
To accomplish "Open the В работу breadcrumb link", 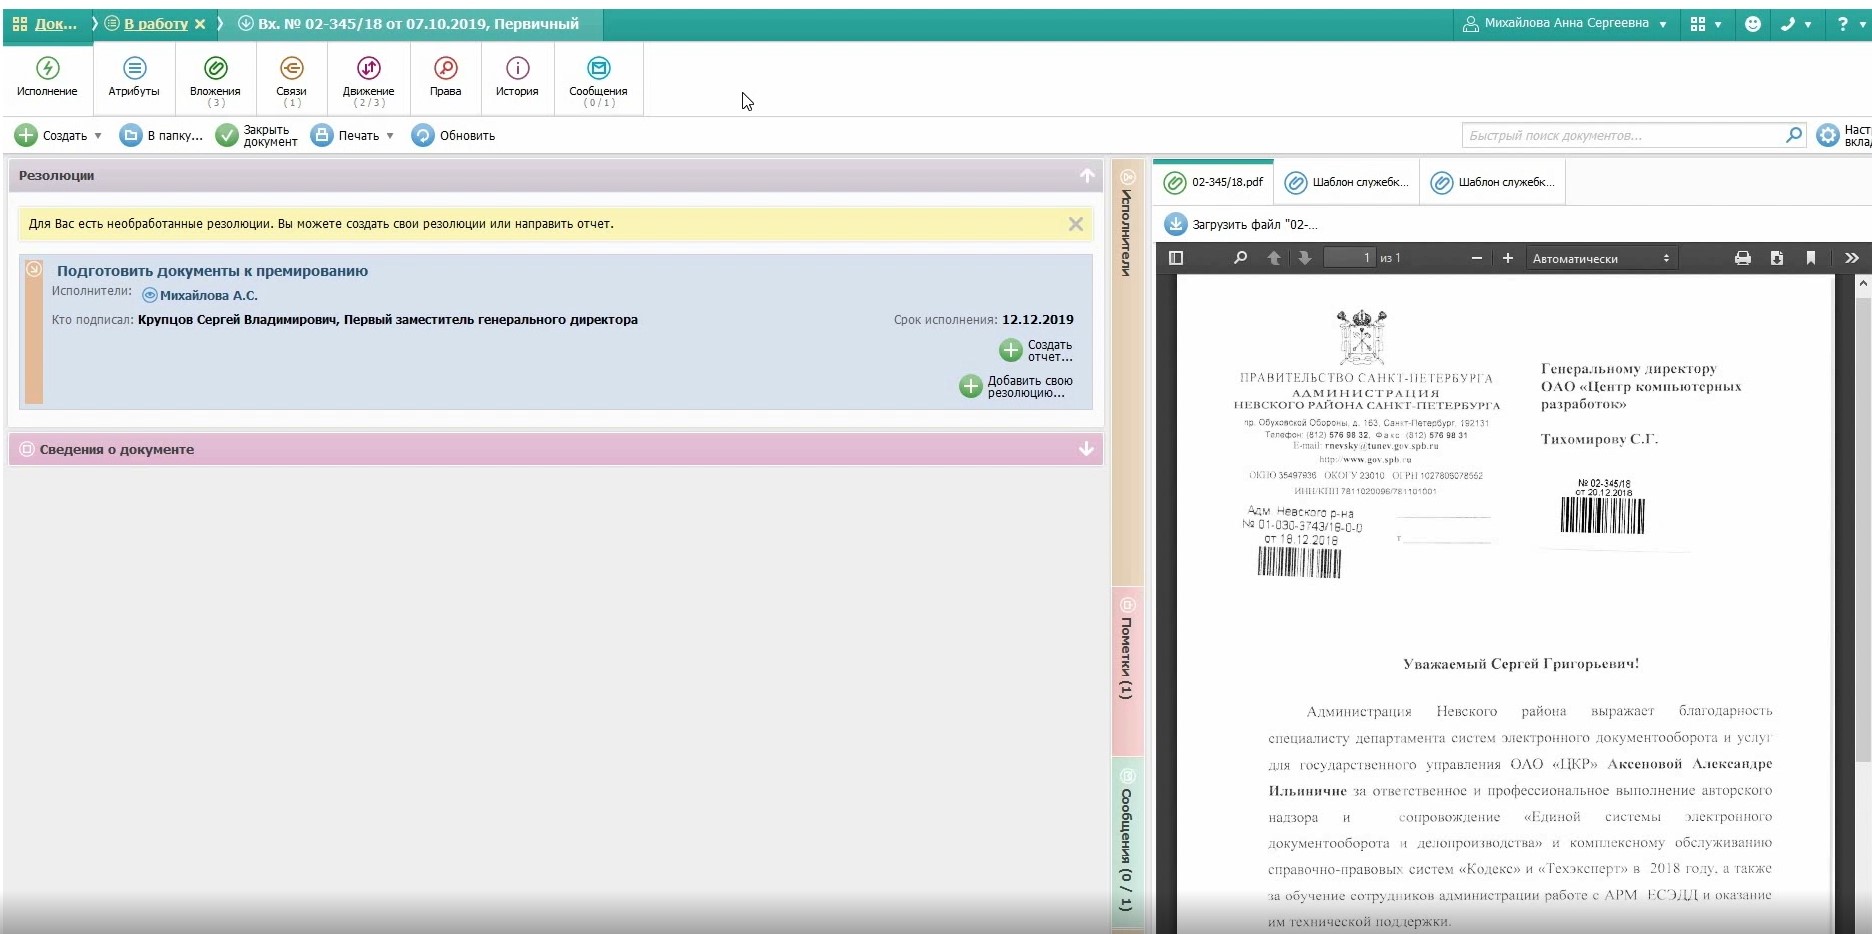I will (155, 24).
